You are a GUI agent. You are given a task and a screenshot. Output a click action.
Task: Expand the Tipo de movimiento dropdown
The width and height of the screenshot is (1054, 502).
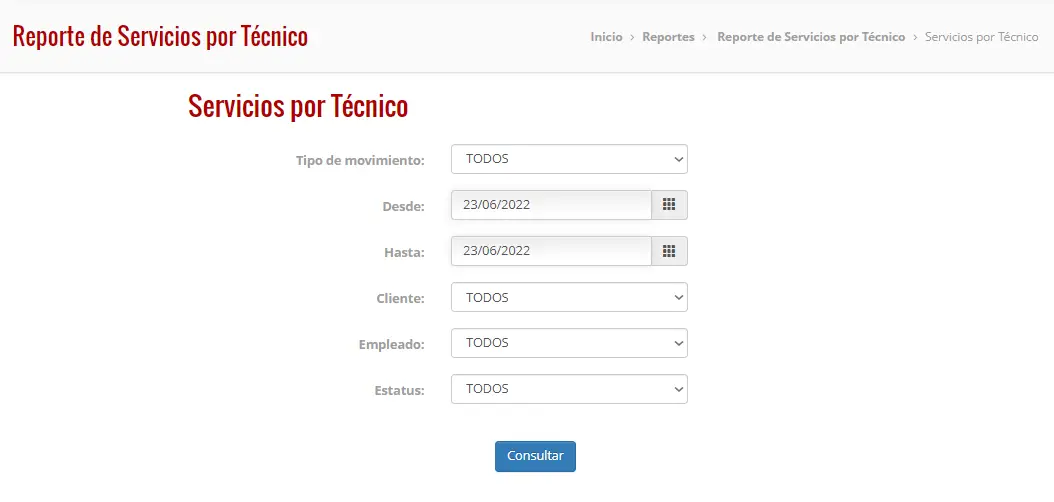click(x=569, y=159)
